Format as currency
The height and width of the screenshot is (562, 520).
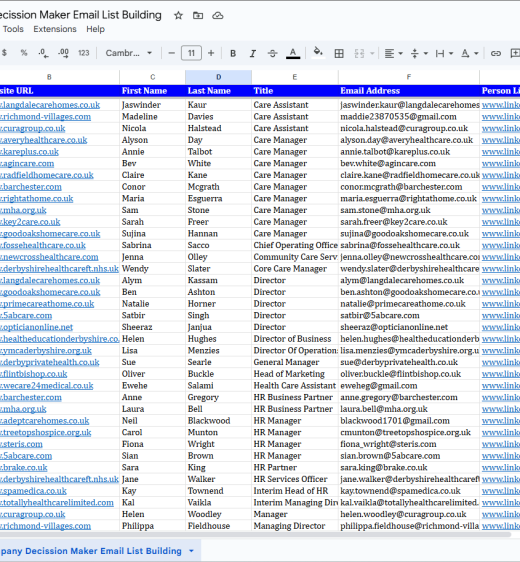(4, 53)
